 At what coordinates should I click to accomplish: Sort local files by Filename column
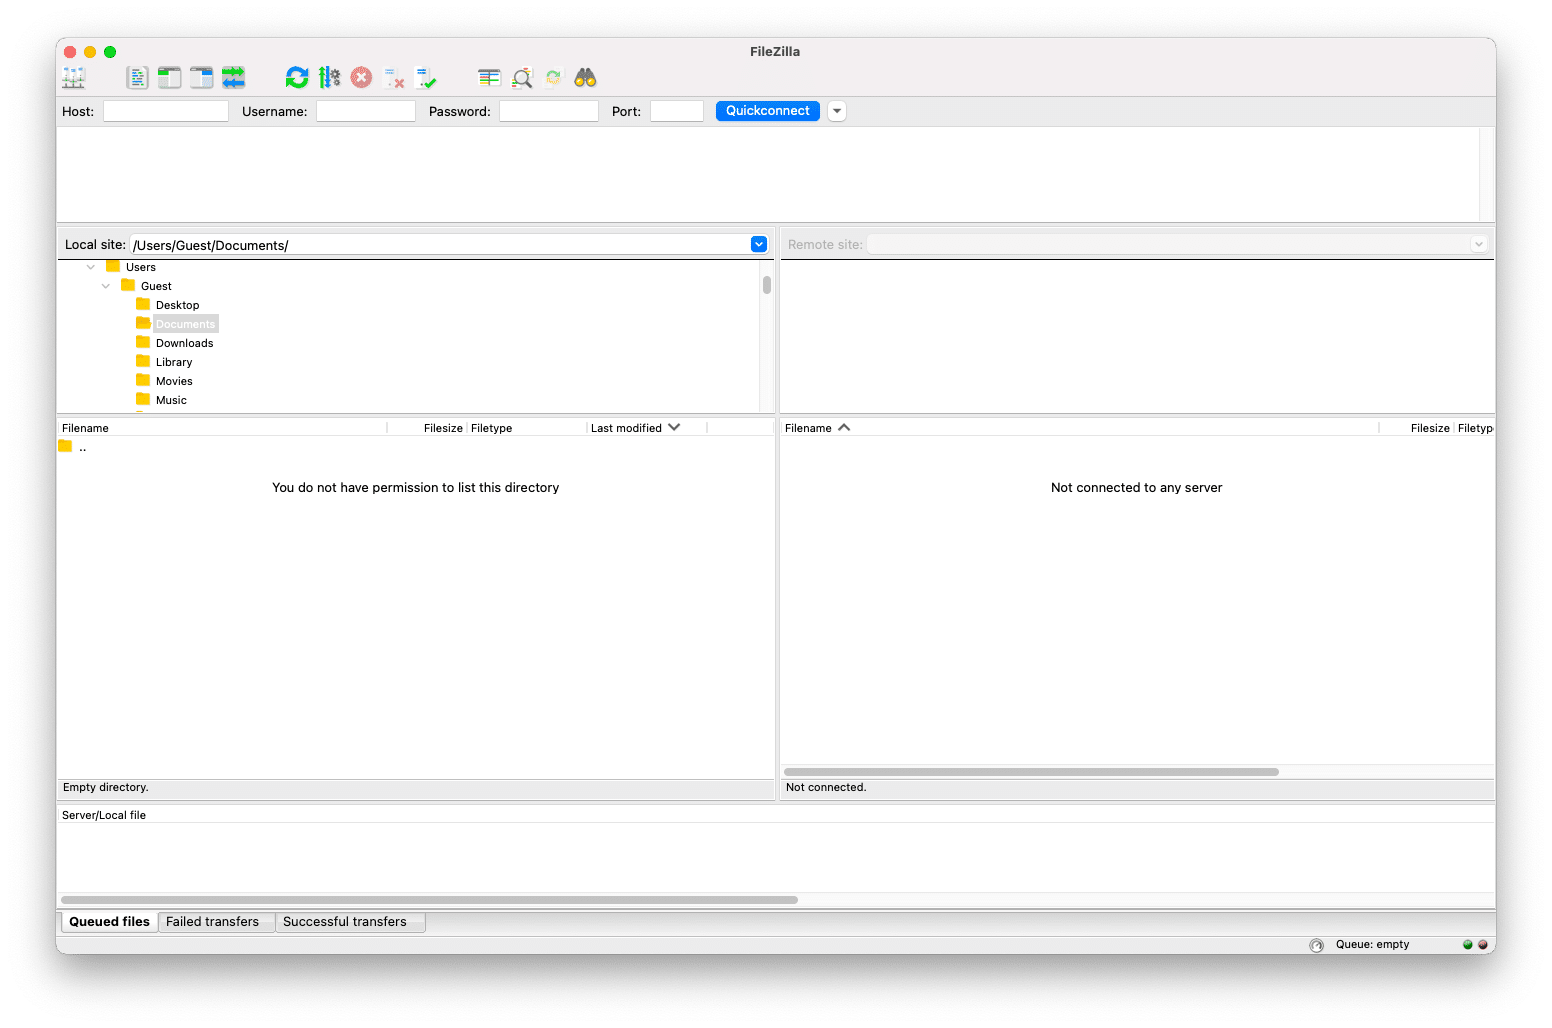click(x=222, y=428)
